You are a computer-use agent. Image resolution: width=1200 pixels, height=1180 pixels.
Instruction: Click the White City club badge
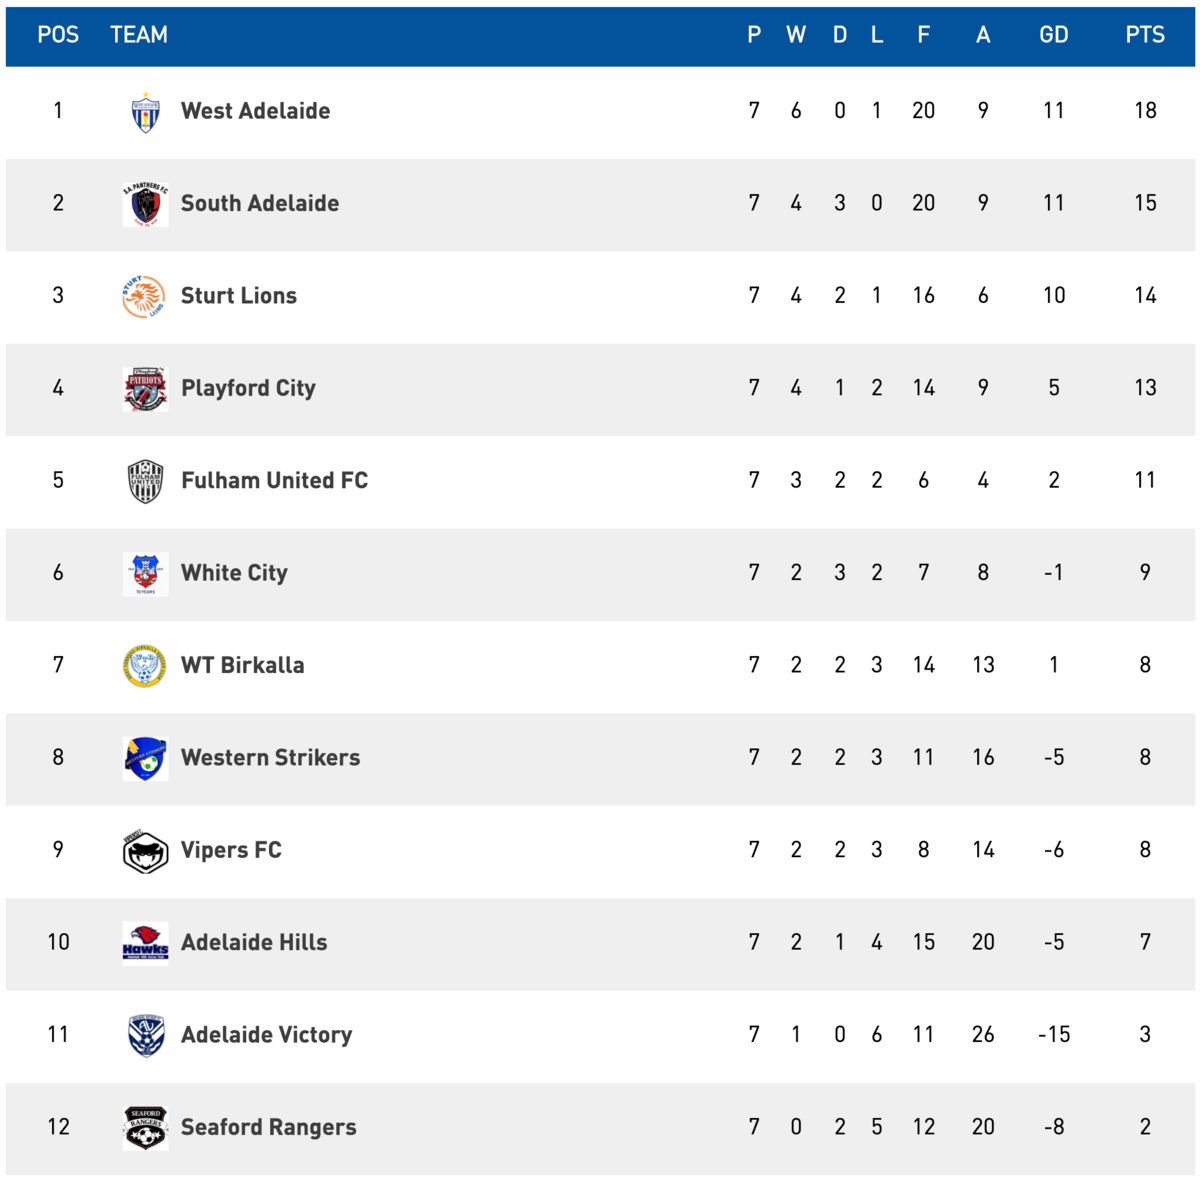coord(146,574)
